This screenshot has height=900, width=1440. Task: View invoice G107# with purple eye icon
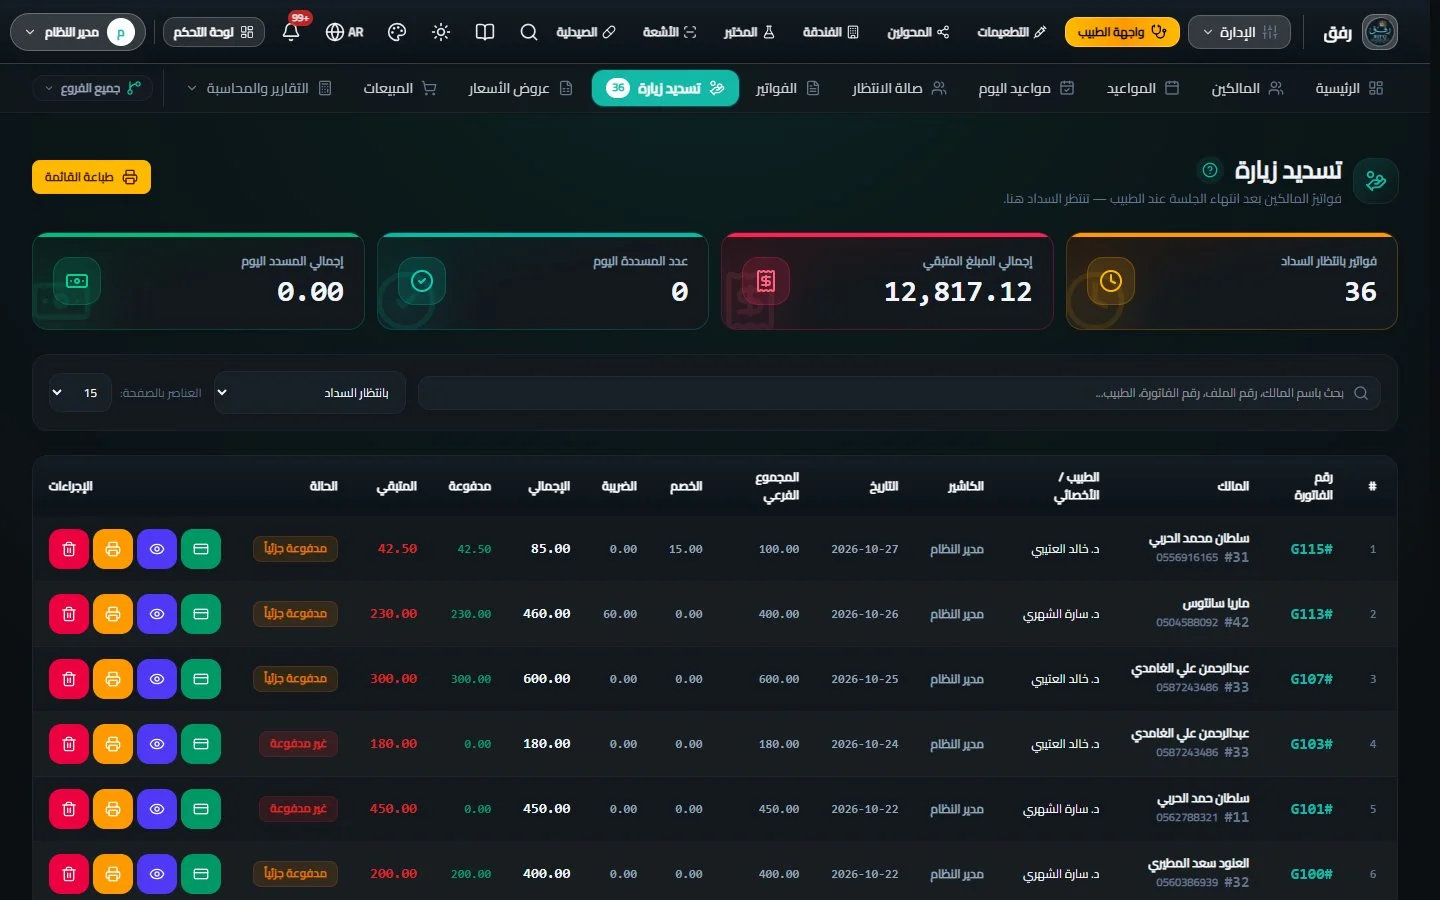pyautogui.click(x=157, y=679)
